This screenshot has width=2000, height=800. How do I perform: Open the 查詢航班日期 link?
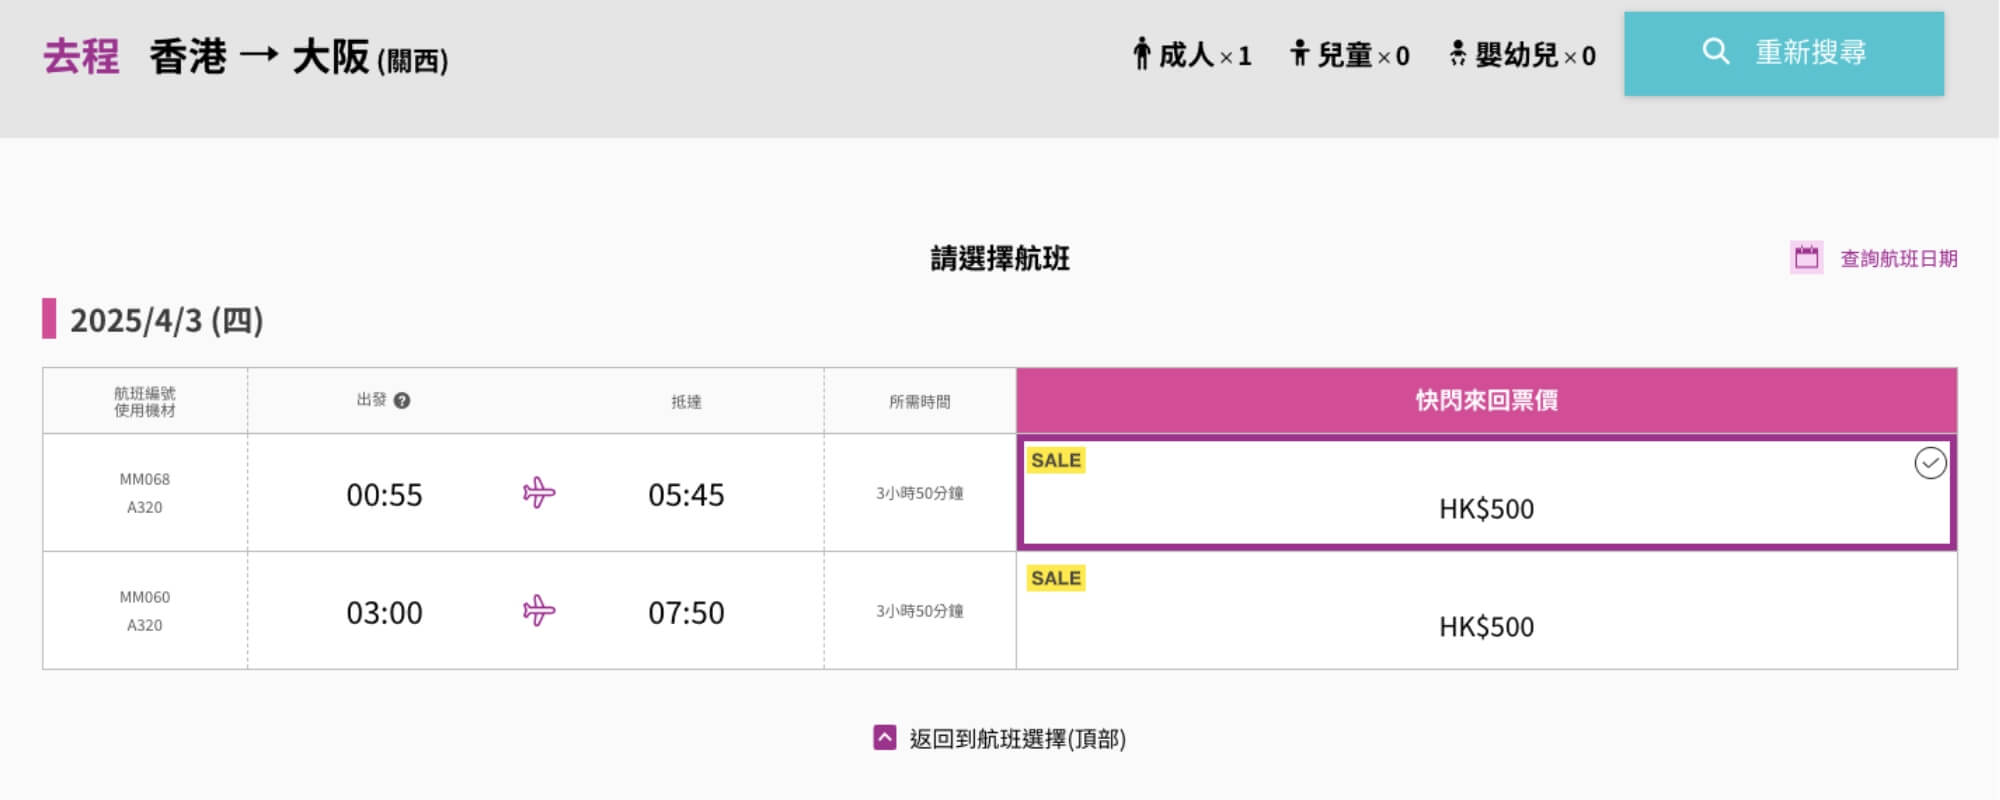(1899, 259)
